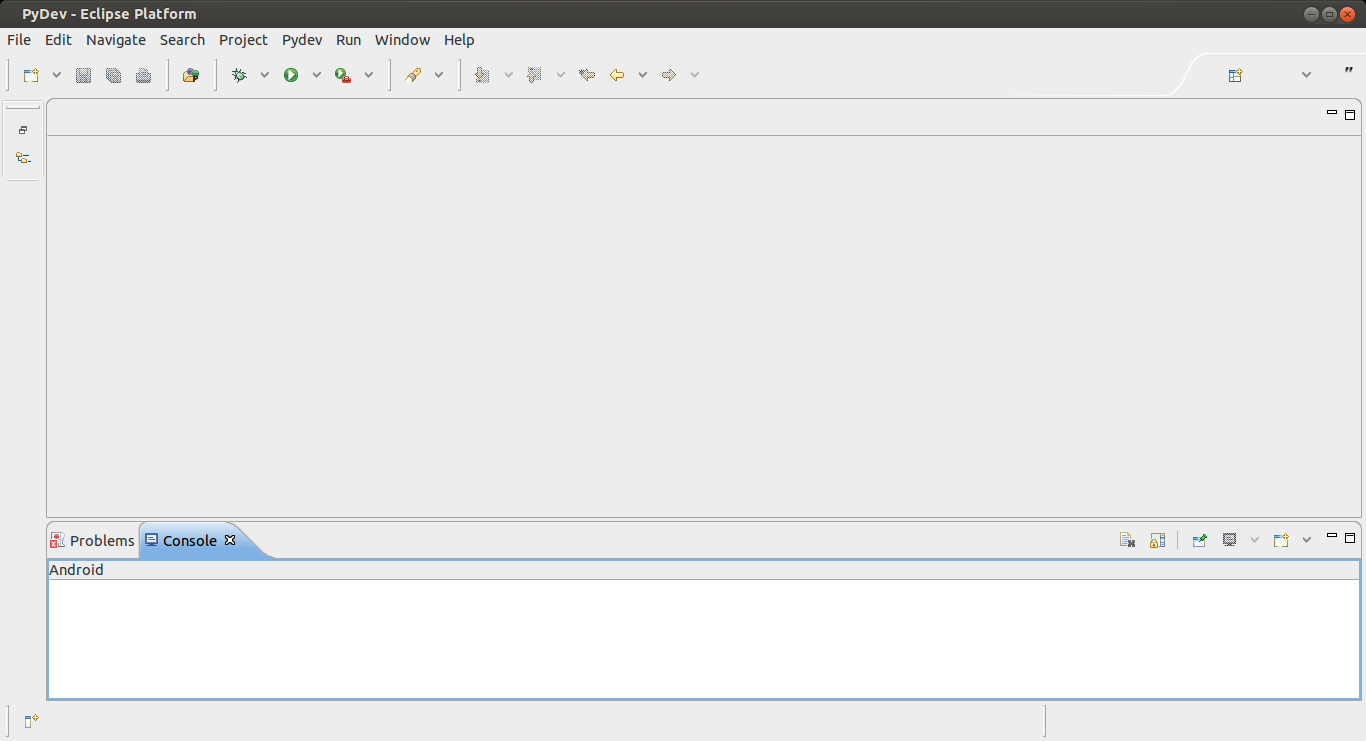Viewport: 1366px width, 741px height.
Task: Click the Search flashlight icon
Action: tap(413, 75)
